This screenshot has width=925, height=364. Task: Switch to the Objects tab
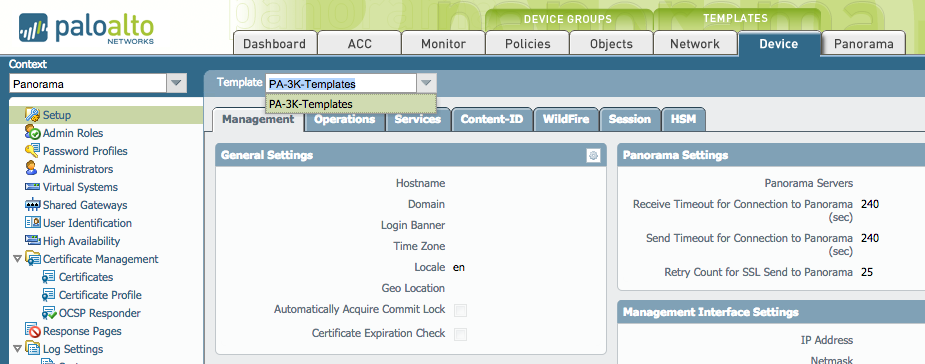click(611, 44)
